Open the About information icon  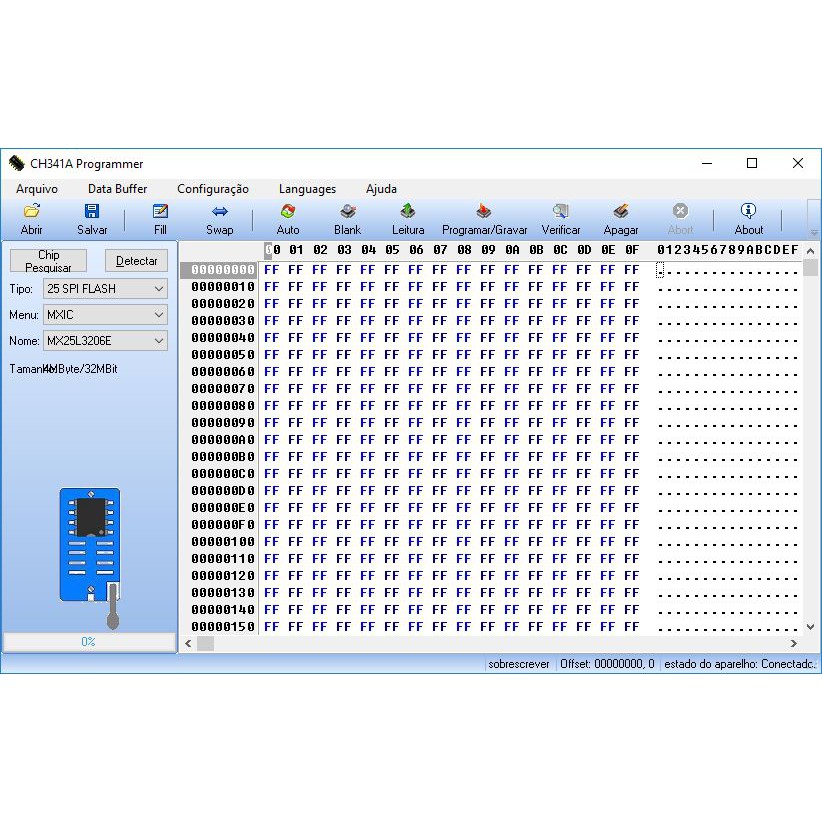click(x=748, y=212)
